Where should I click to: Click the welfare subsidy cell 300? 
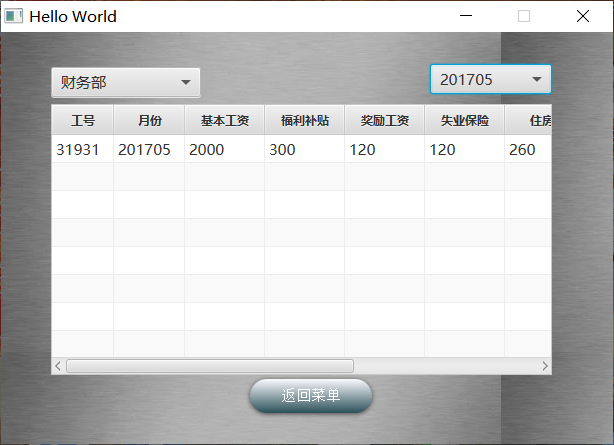[283, 150]
